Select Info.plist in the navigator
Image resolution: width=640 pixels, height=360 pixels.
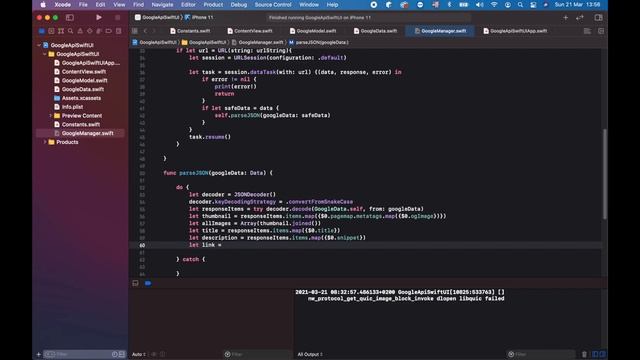72,107
